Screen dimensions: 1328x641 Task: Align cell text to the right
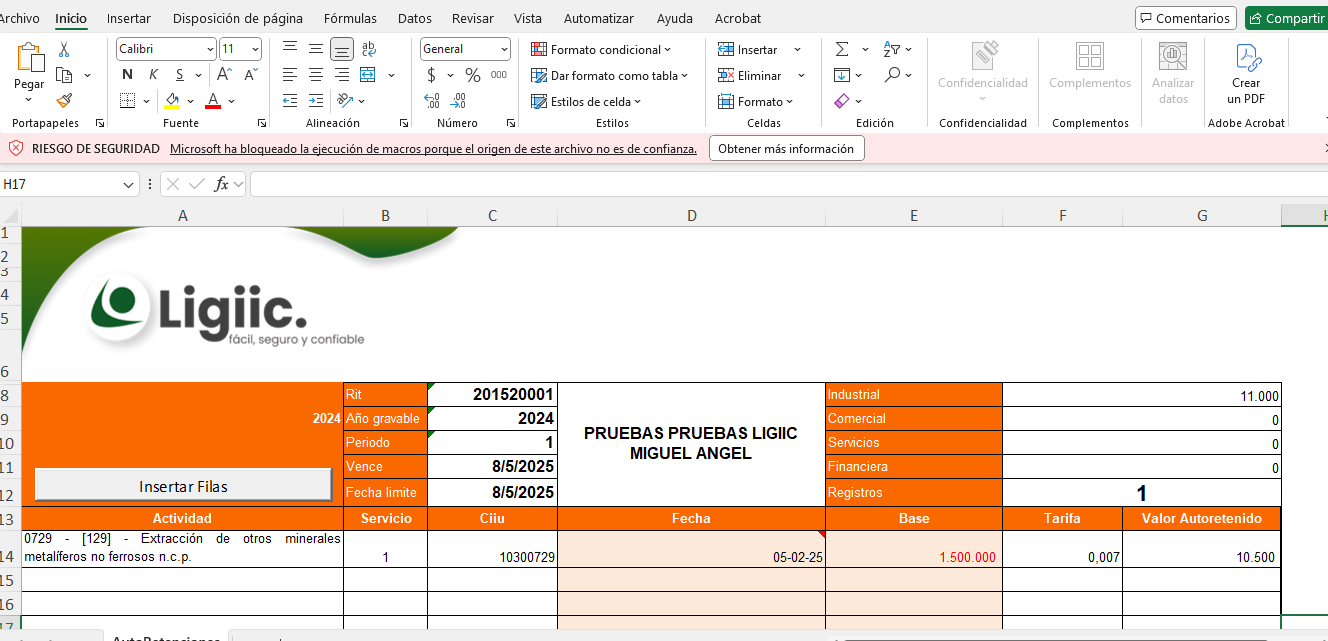[342, 75]
